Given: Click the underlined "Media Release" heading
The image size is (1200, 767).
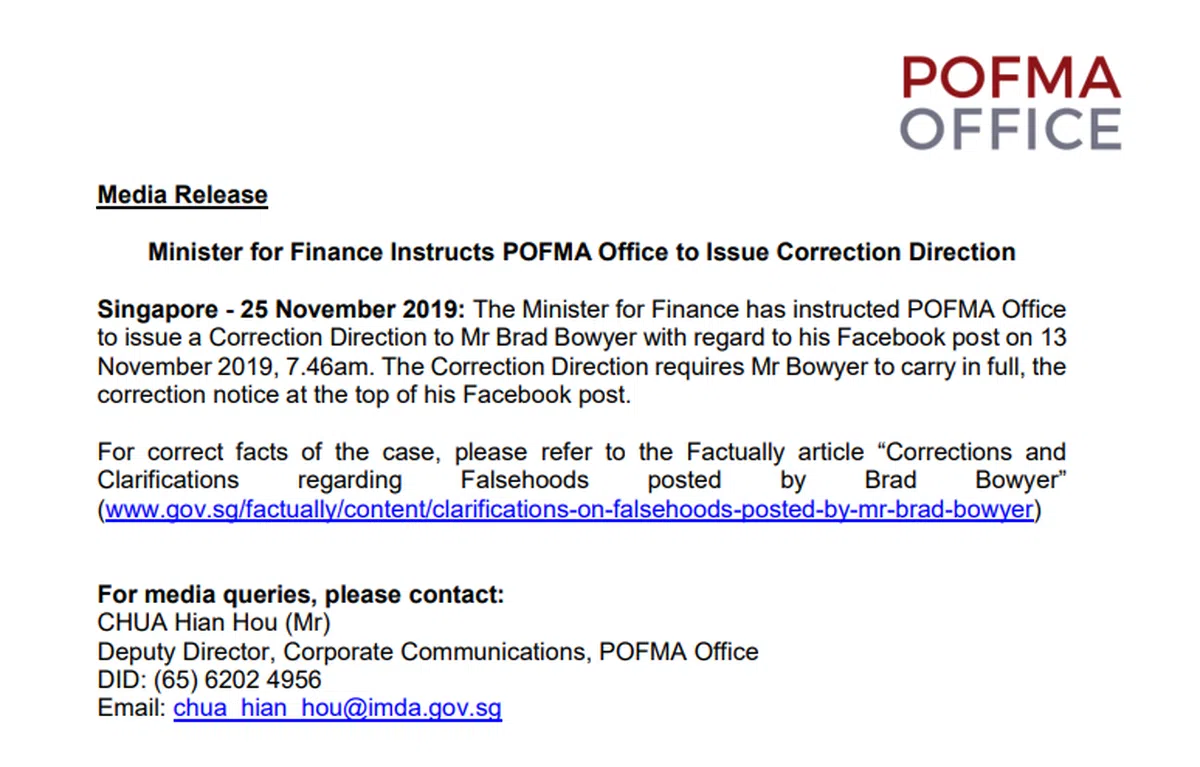Looking at the screenshot, I should click(182, 194).
